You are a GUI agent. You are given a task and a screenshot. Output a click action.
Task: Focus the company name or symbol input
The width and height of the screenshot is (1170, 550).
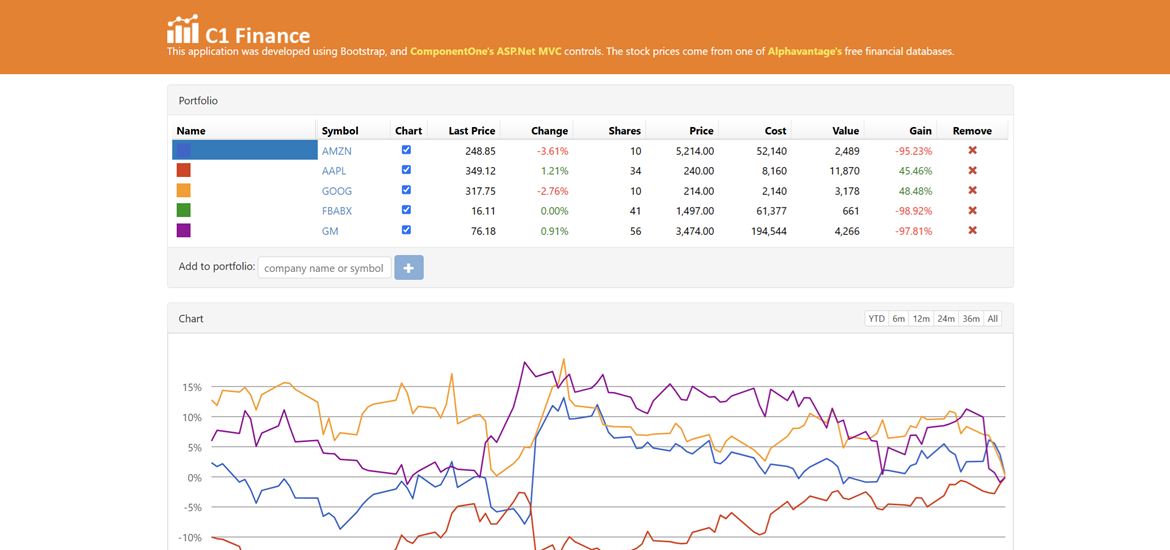pos(325,268)
